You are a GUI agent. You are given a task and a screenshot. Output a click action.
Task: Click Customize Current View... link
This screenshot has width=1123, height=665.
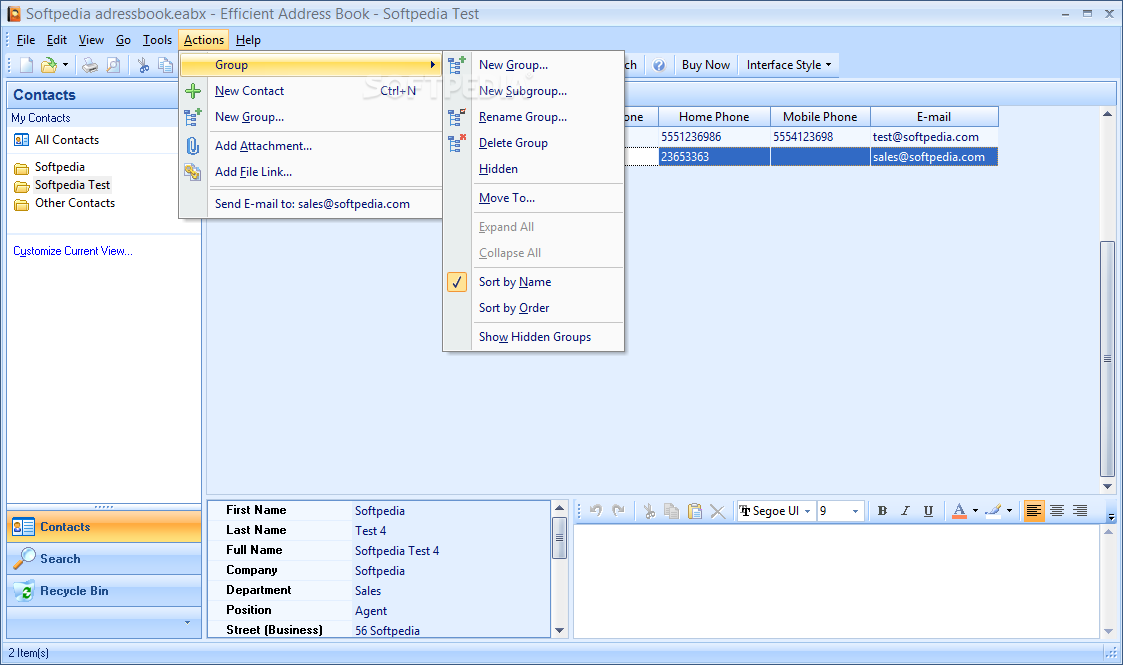coord(72,251)
